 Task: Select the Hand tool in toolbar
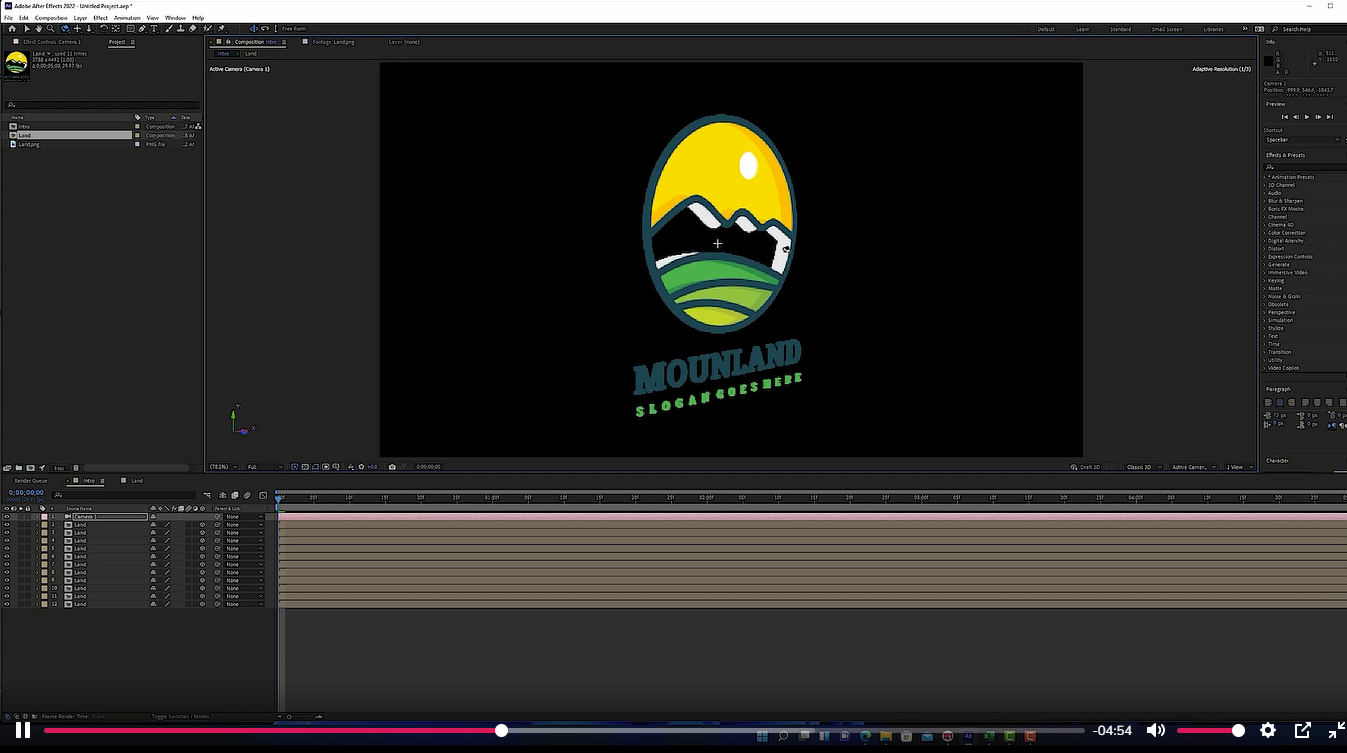pos(39,29)
